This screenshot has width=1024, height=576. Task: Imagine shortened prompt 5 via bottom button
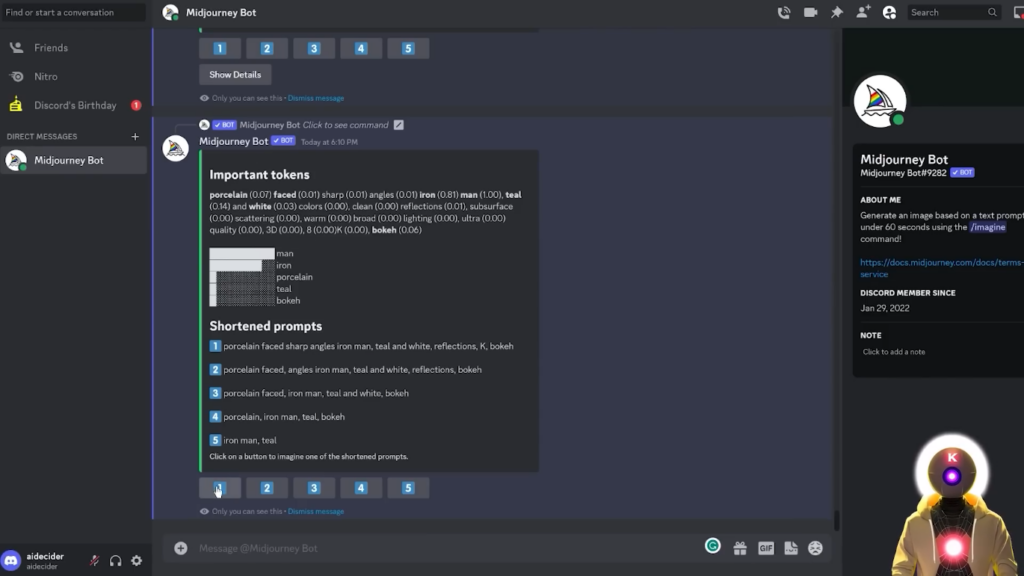408,488
